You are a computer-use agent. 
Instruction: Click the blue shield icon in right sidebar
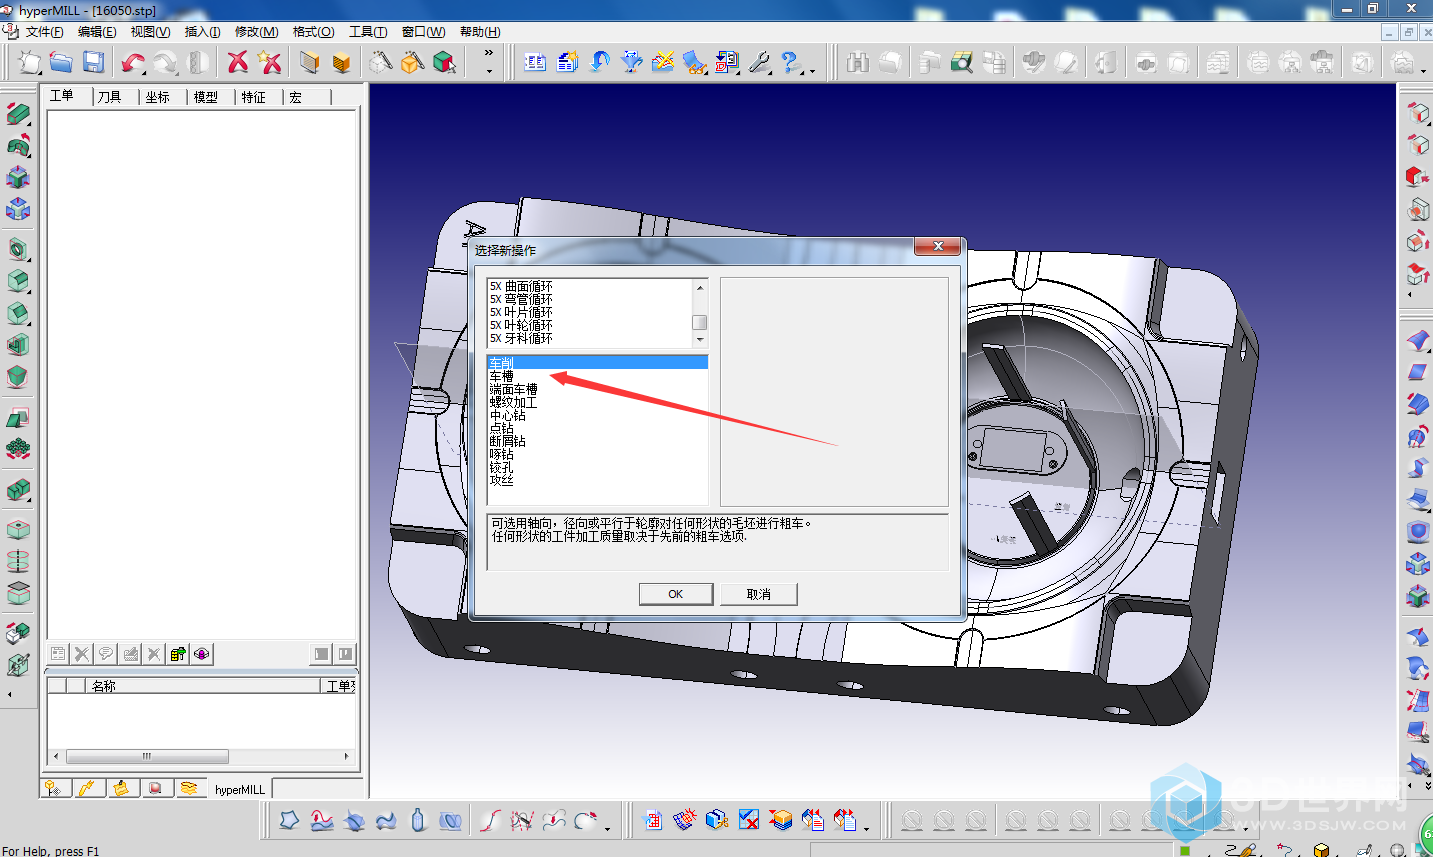click(1417, 531)
